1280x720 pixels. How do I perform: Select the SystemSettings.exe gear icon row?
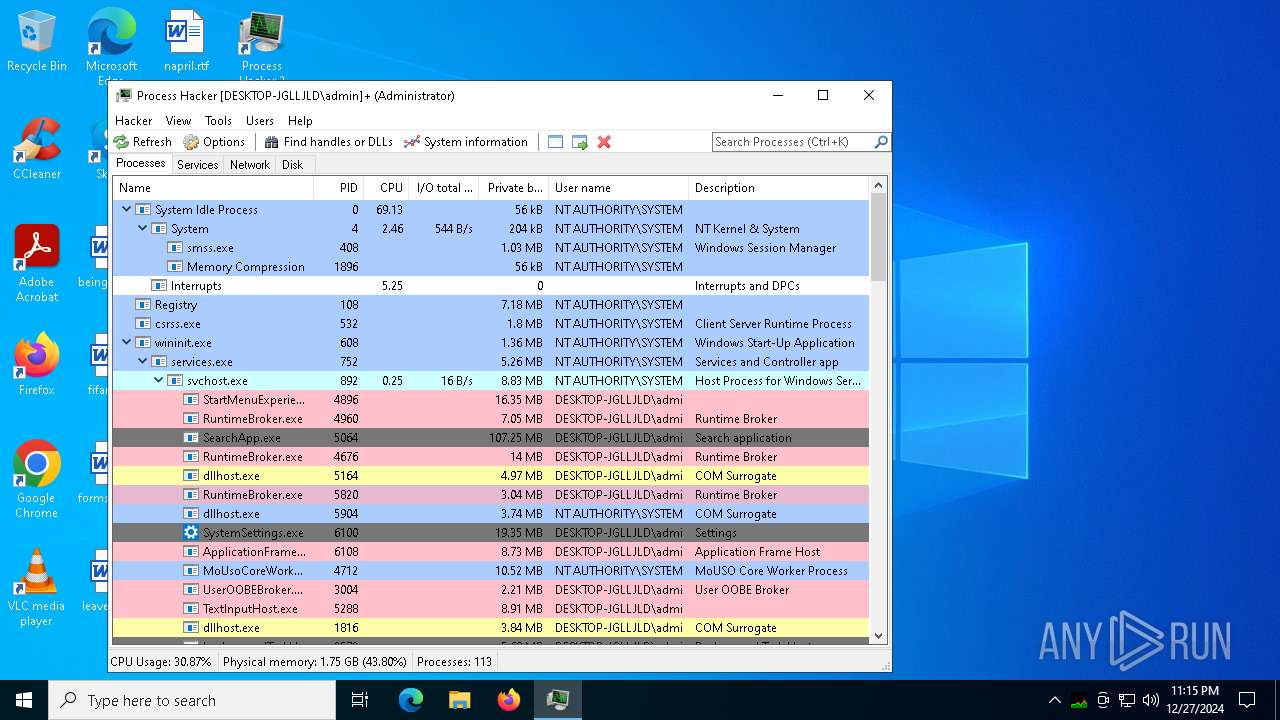click(490, 532)
